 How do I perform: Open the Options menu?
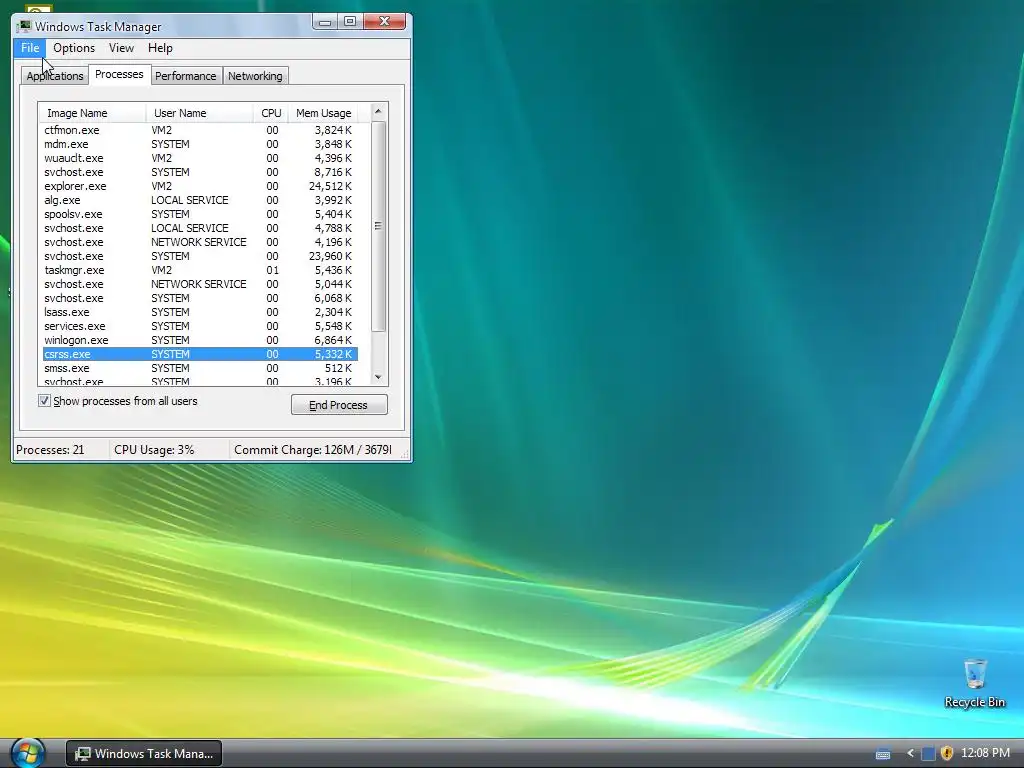[x=74, y=48]
